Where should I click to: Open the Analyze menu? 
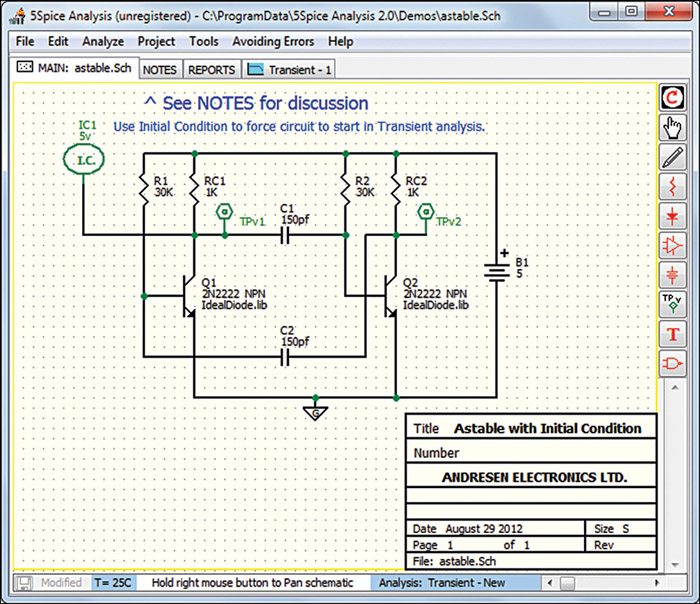(103, 41)
